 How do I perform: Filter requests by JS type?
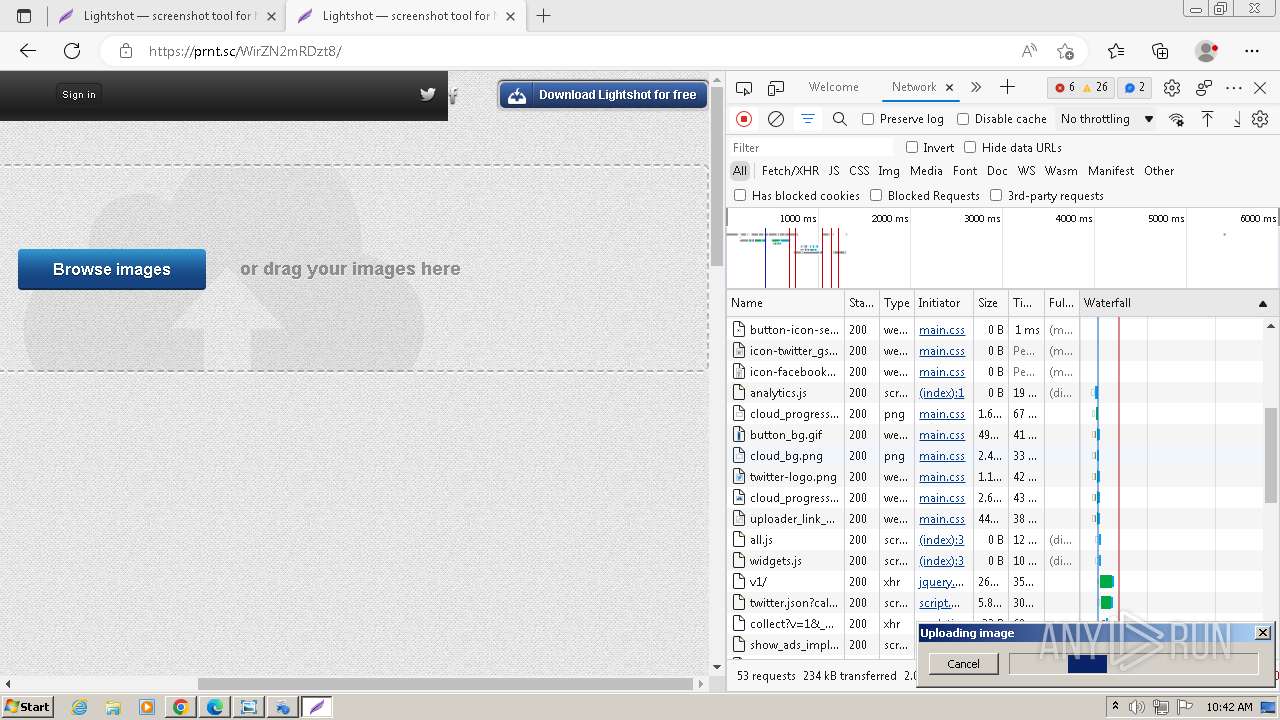(x=834, y=171)
